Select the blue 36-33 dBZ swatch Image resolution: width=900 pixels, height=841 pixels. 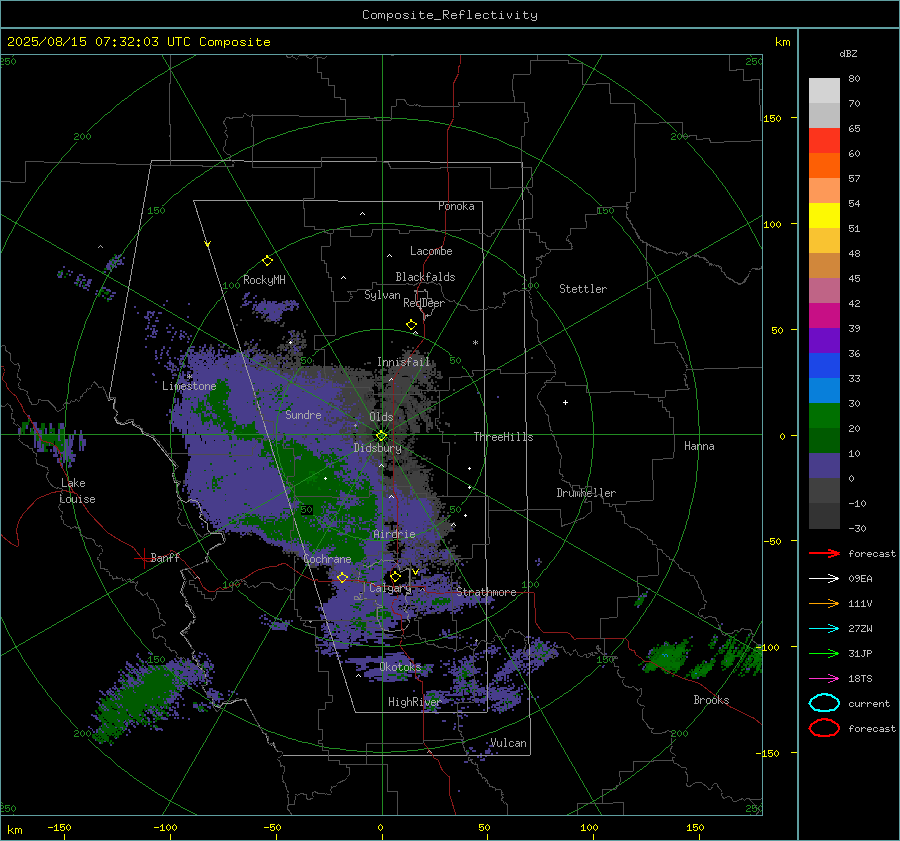[x=824, y=366]
